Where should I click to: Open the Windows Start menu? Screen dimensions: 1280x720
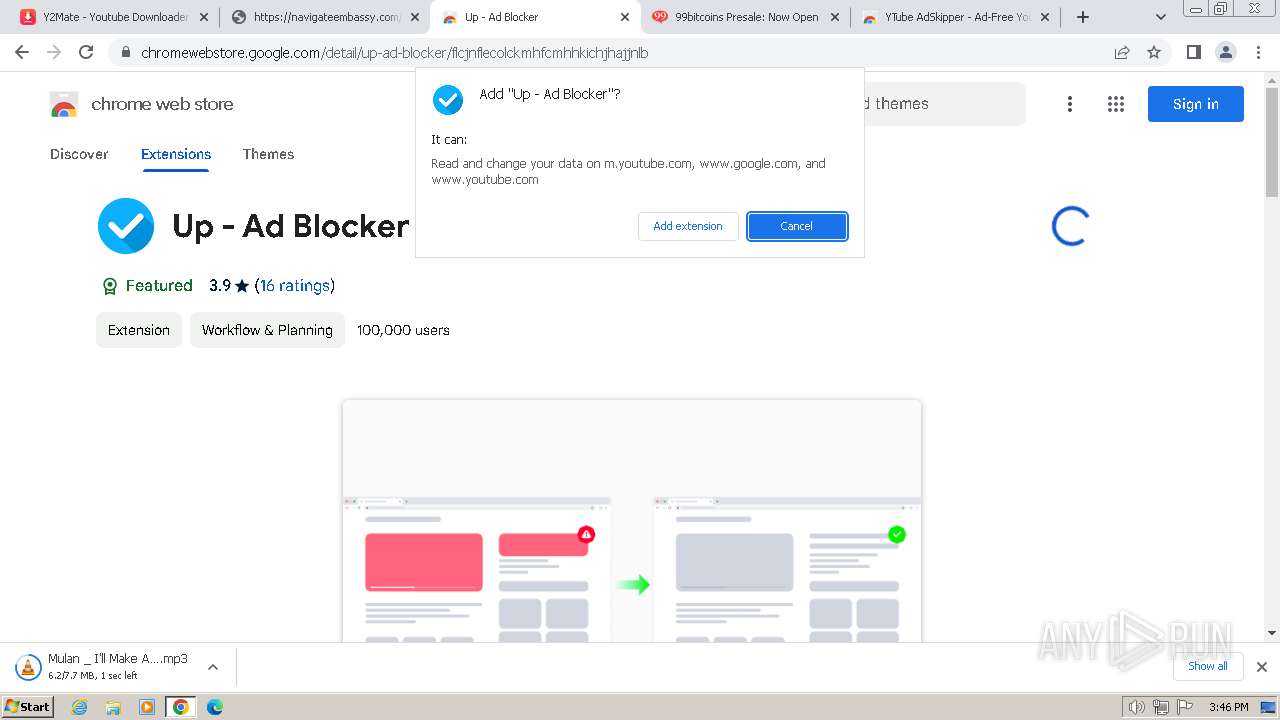click(x=28, y=707)
